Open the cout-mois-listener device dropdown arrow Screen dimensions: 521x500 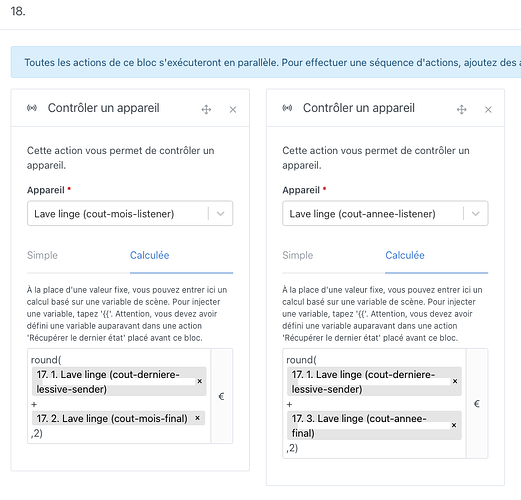point(221,214)
